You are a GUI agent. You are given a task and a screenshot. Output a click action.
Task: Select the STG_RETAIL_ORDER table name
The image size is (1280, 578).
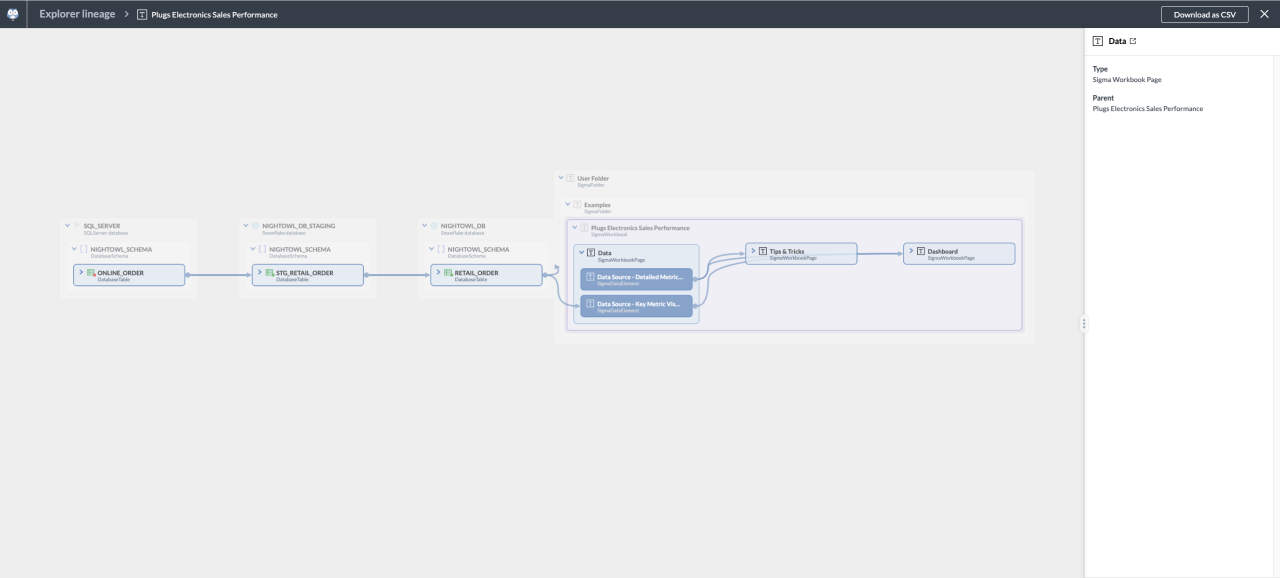(x=304, y=272)
